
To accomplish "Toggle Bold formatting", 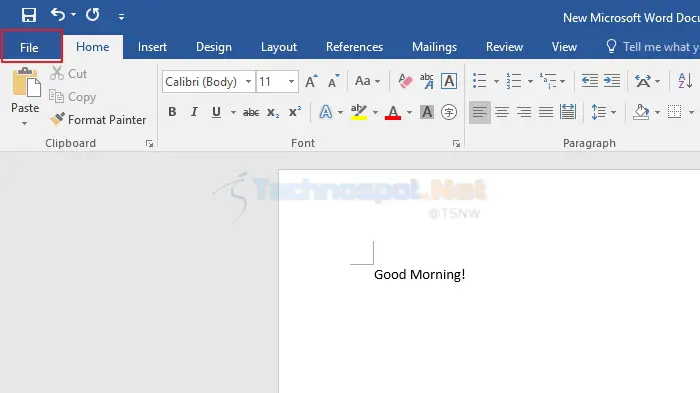I will click(x=172, y=112).
